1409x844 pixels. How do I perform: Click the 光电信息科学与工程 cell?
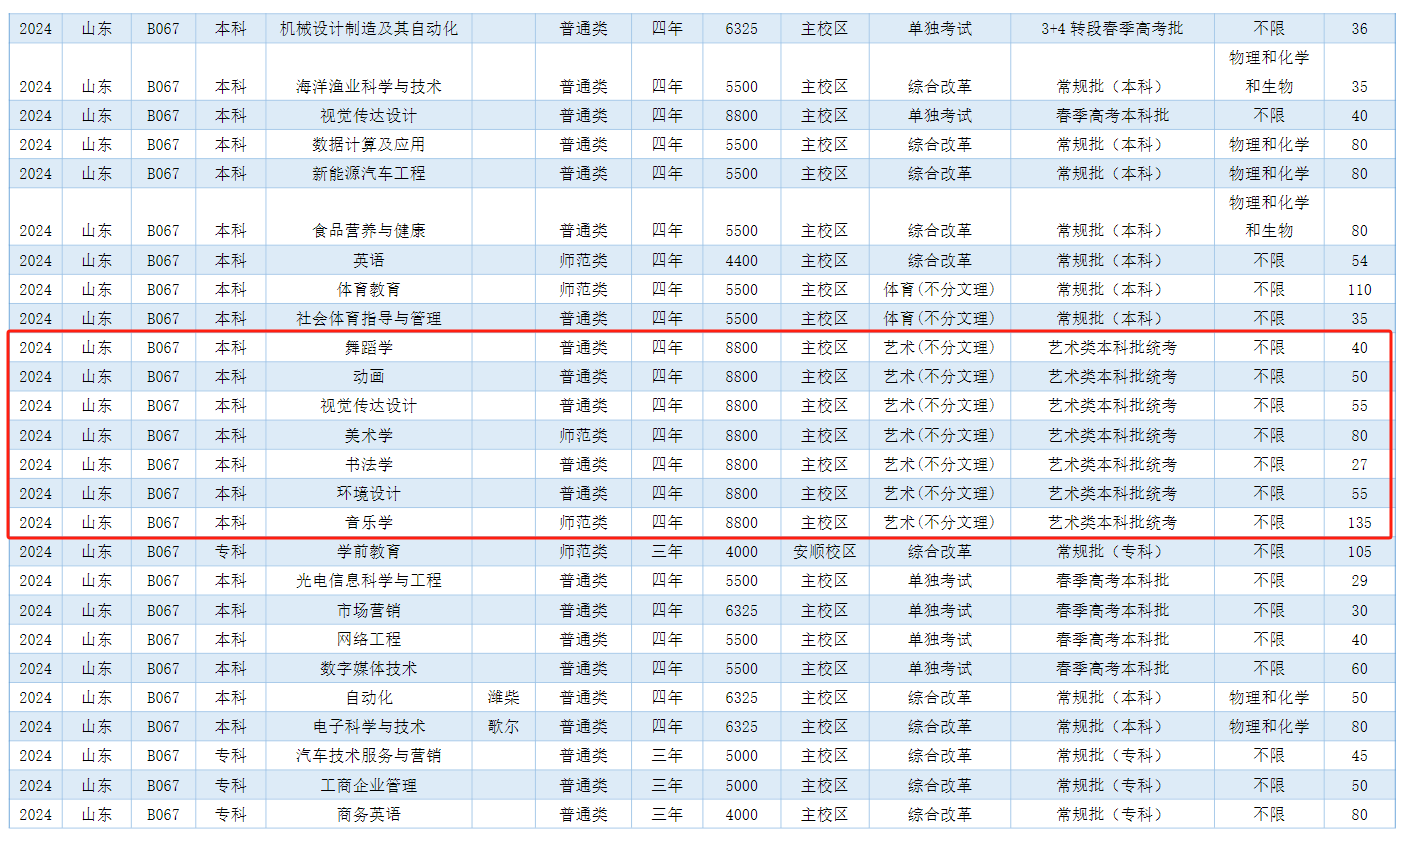point(368,580)
